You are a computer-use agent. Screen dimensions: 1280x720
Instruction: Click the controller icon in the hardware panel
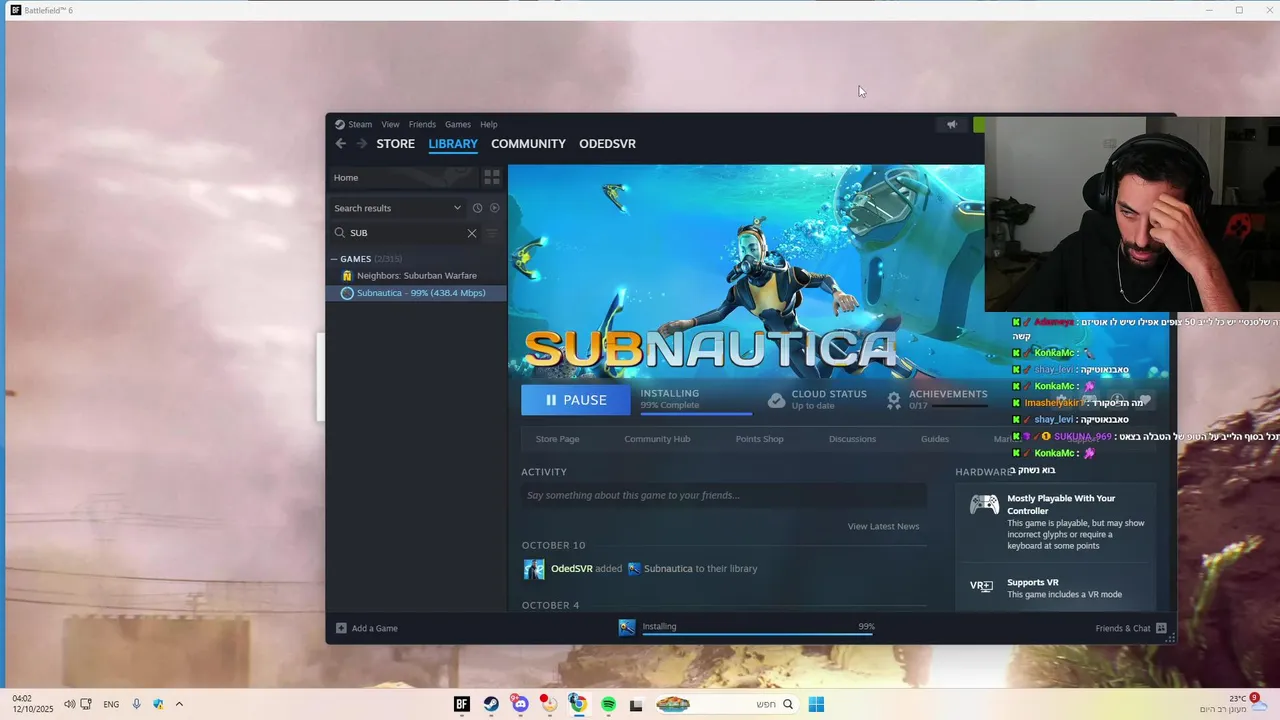pos(984,504)
